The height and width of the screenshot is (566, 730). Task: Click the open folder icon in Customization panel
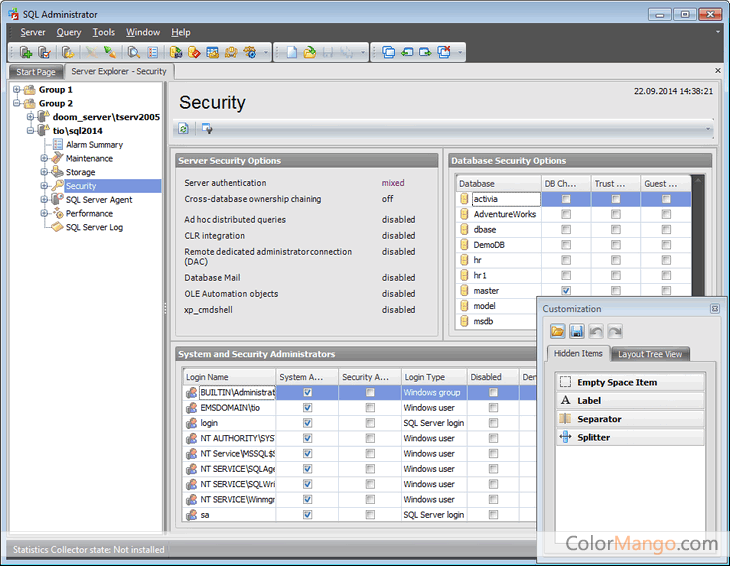click(x=557, y=331)
